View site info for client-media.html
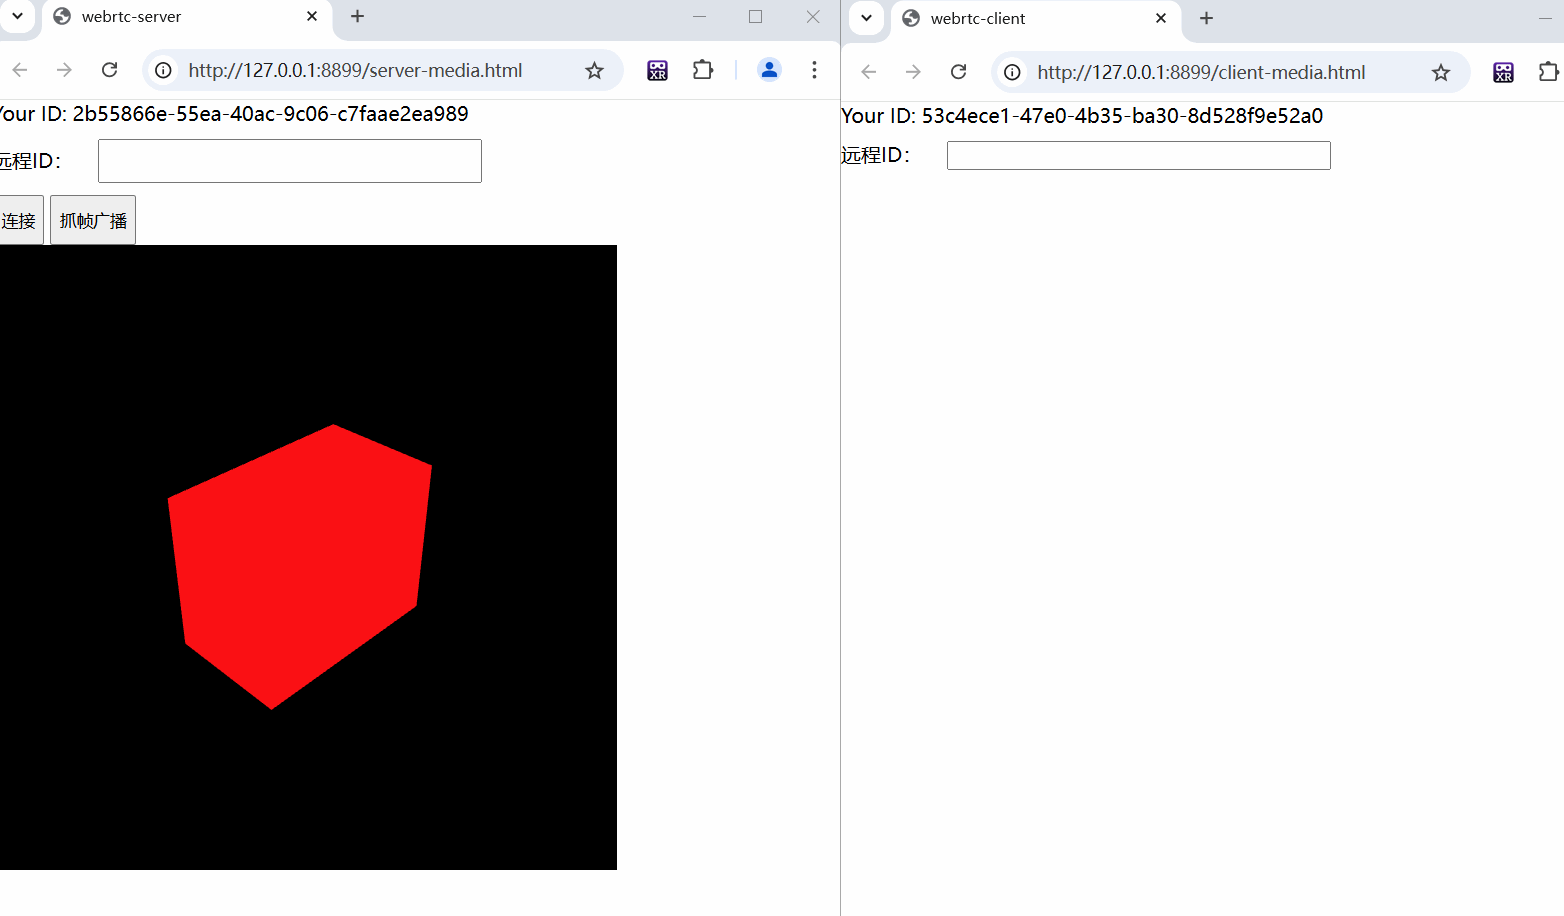Screen dimensions: 1564x916 (1012, 72)
